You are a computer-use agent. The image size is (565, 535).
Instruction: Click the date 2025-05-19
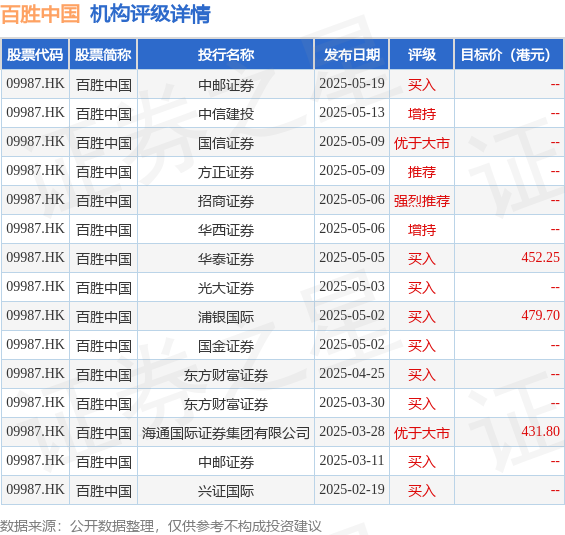[352, 84]
